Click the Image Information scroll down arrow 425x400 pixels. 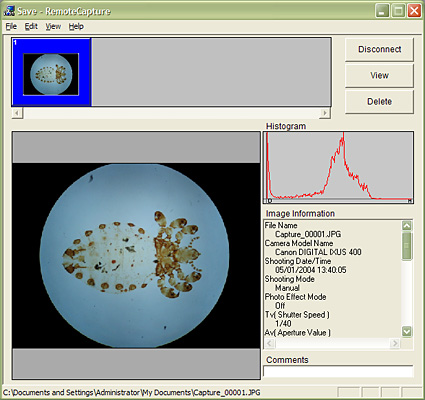pyautogui.click(x=407, y=331)
